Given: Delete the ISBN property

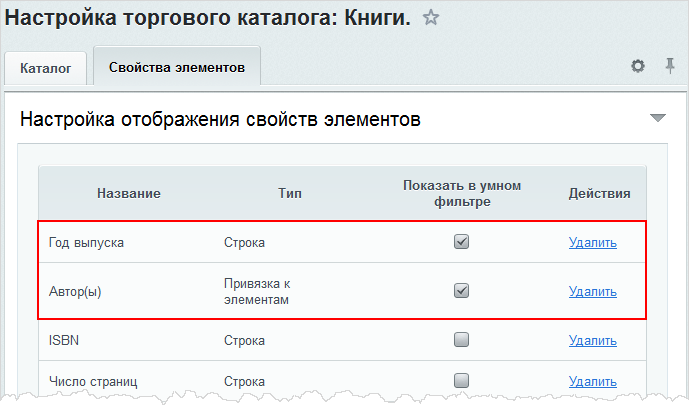Looking at the screenshot, I should coord(593,340).
